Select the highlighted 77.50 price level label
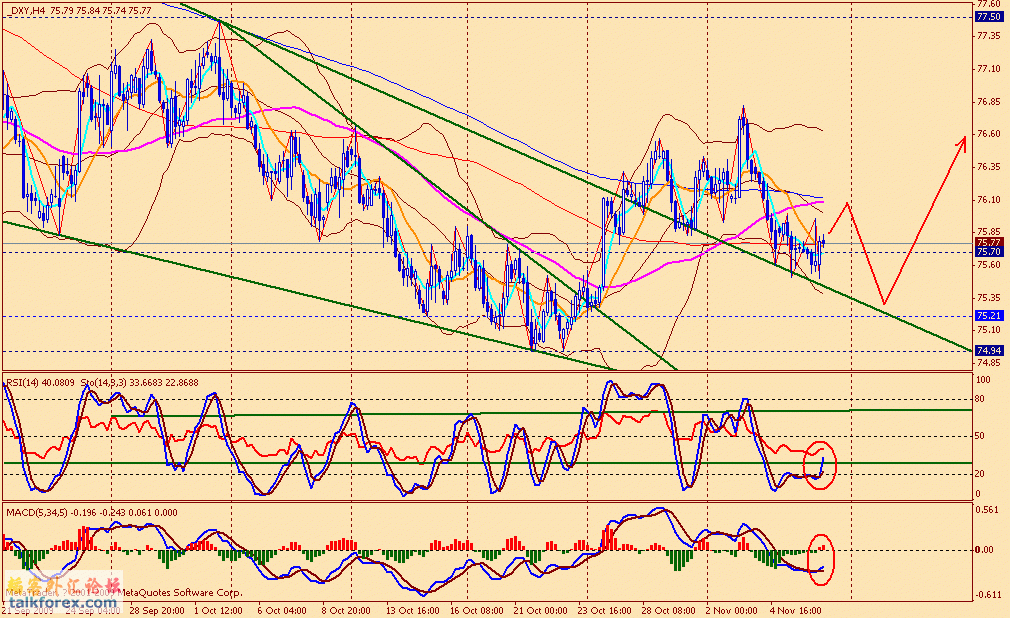The image size is (1010, 618). point(989,17)
